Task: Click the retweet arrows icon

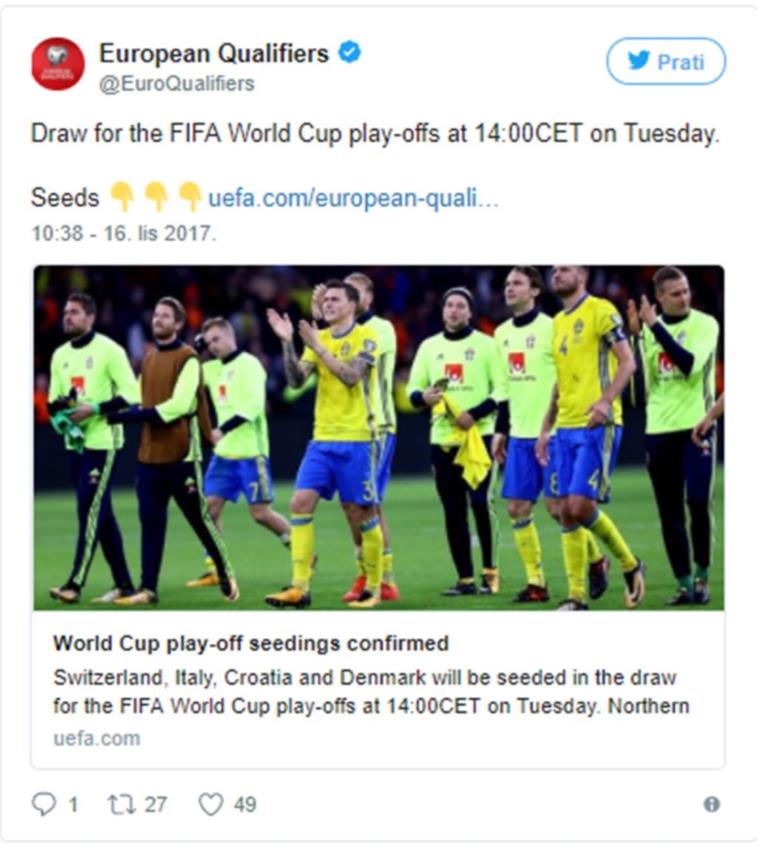Action: (121, 804)
